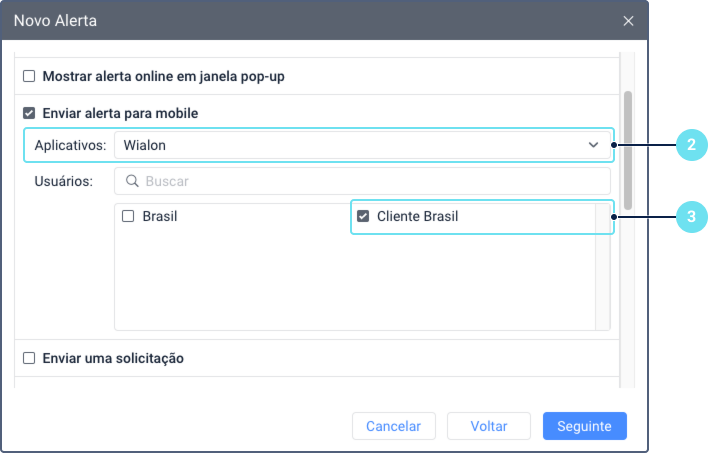Check the Brasil user checkbox

tap(128, 216)
